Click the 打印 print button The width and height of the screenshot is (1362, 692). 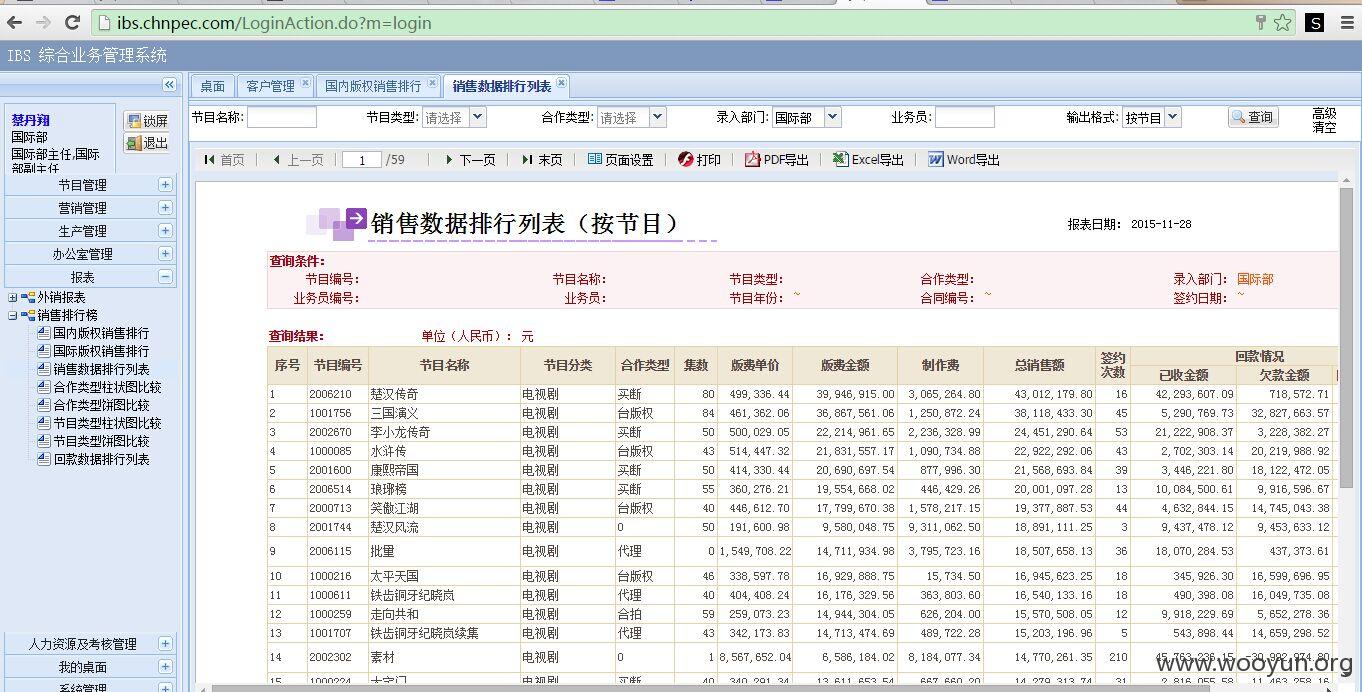699,160
